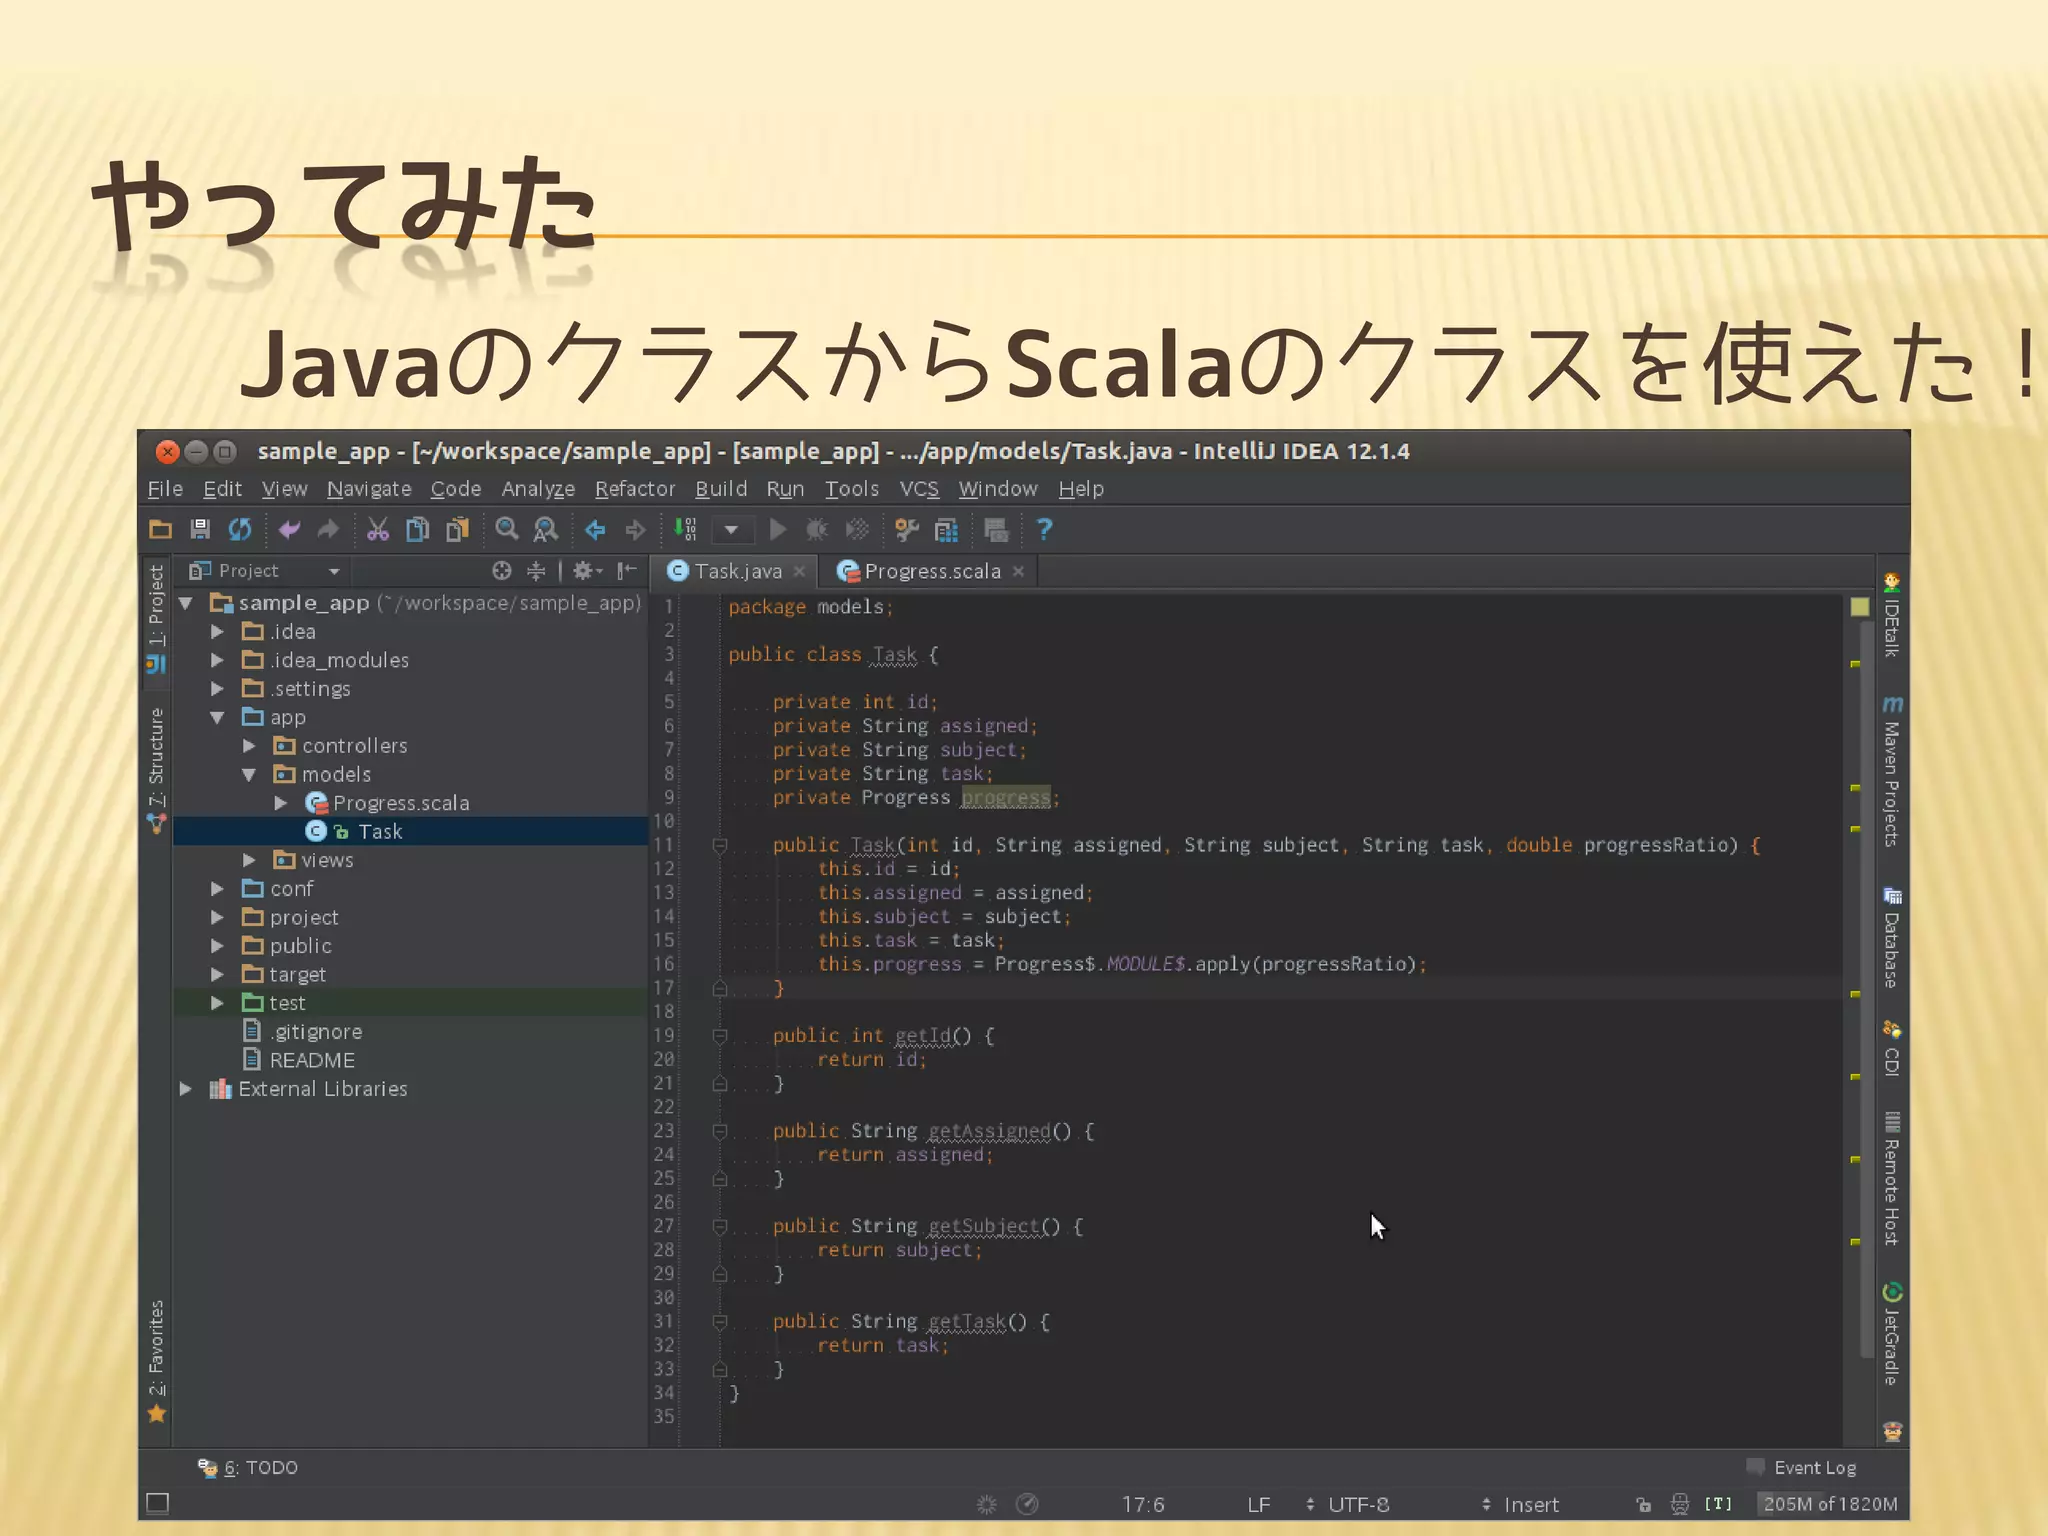Close the Progress.scala tab
Image resolution: width=2048 pixels, height=1536 pixels.
[1018, 571]
